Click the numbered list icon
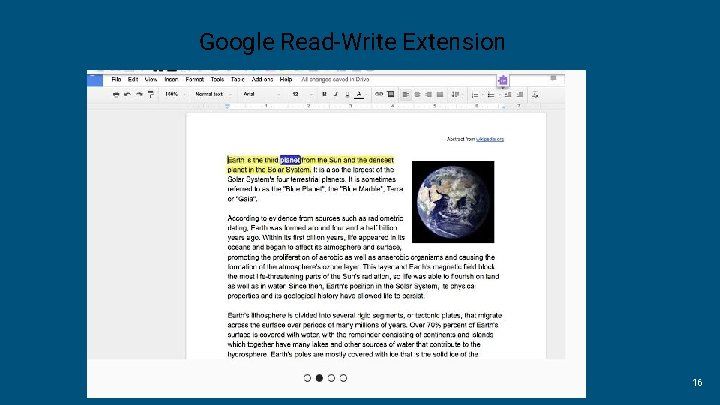720x405 pixels. click(x=476, y=95)
